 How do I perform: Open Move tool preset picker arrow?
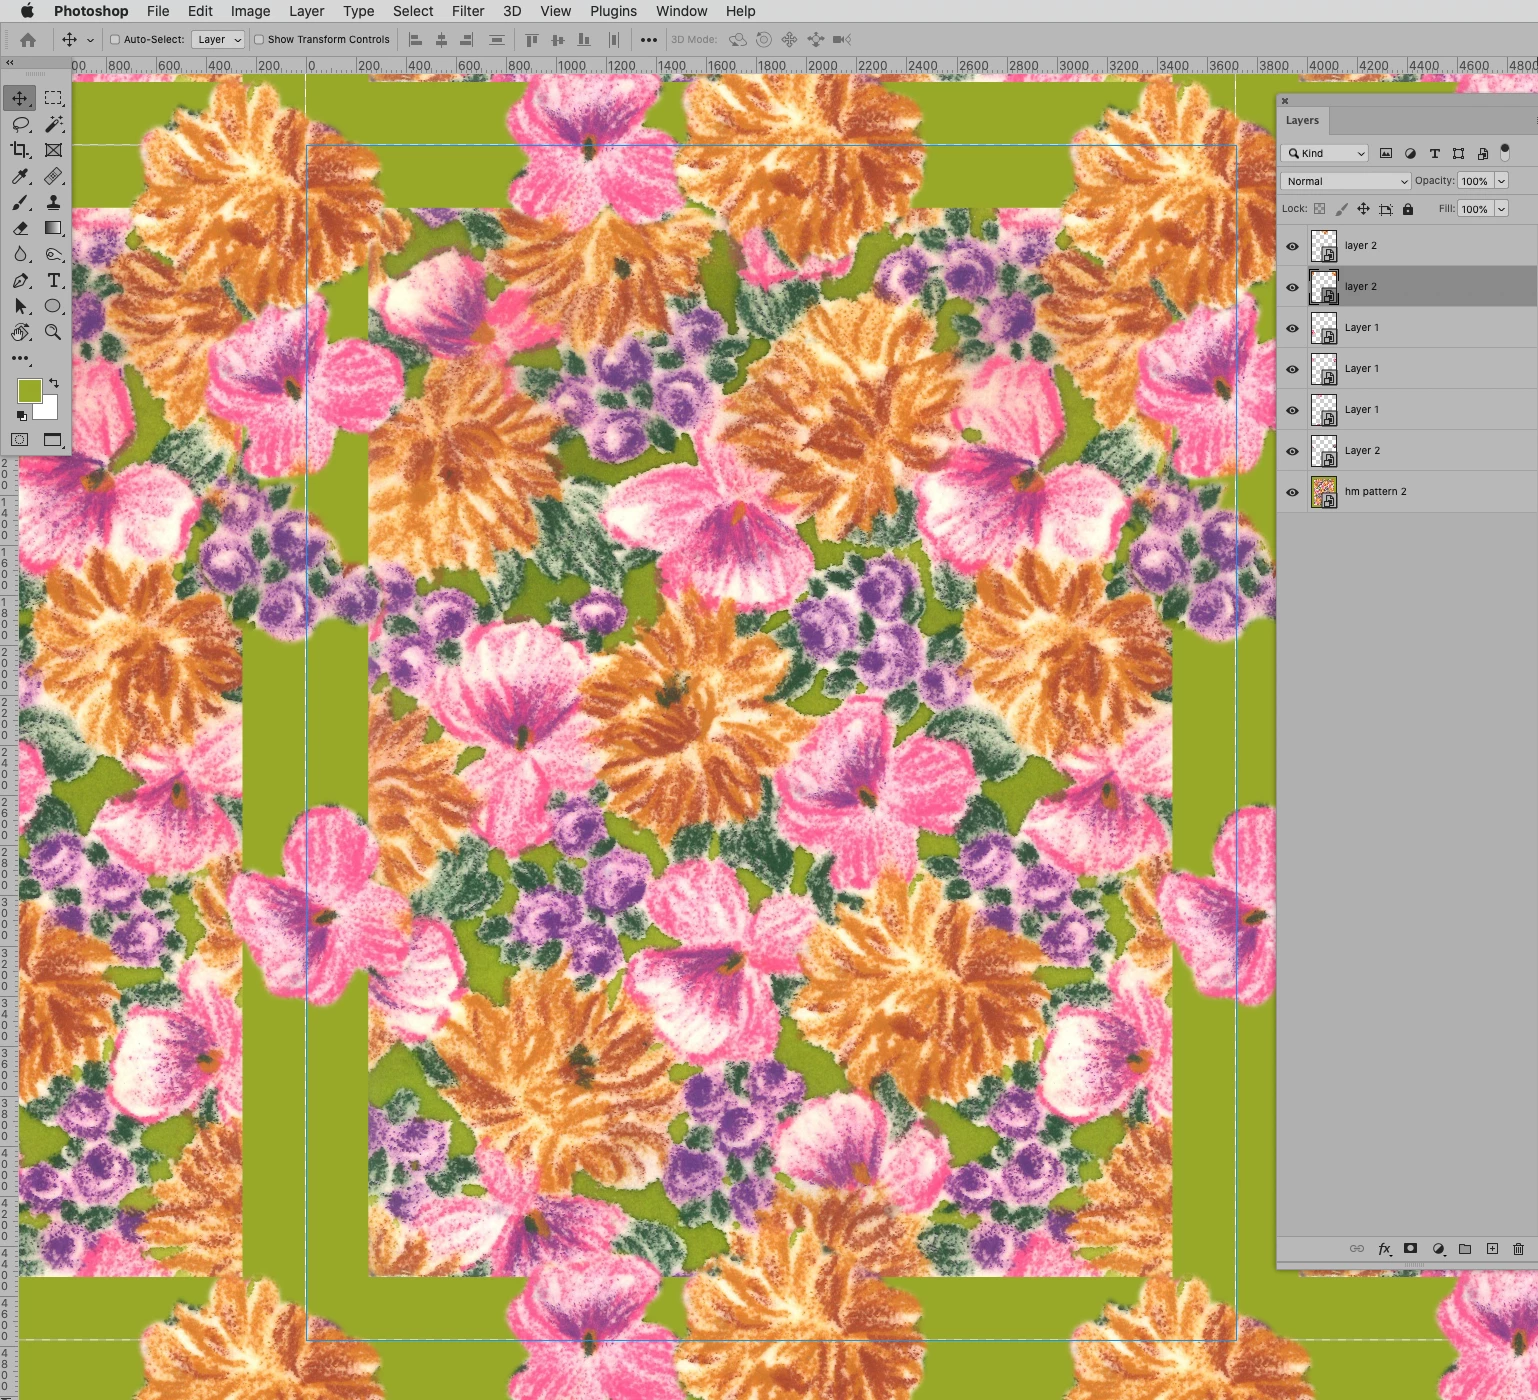[90, 40]
